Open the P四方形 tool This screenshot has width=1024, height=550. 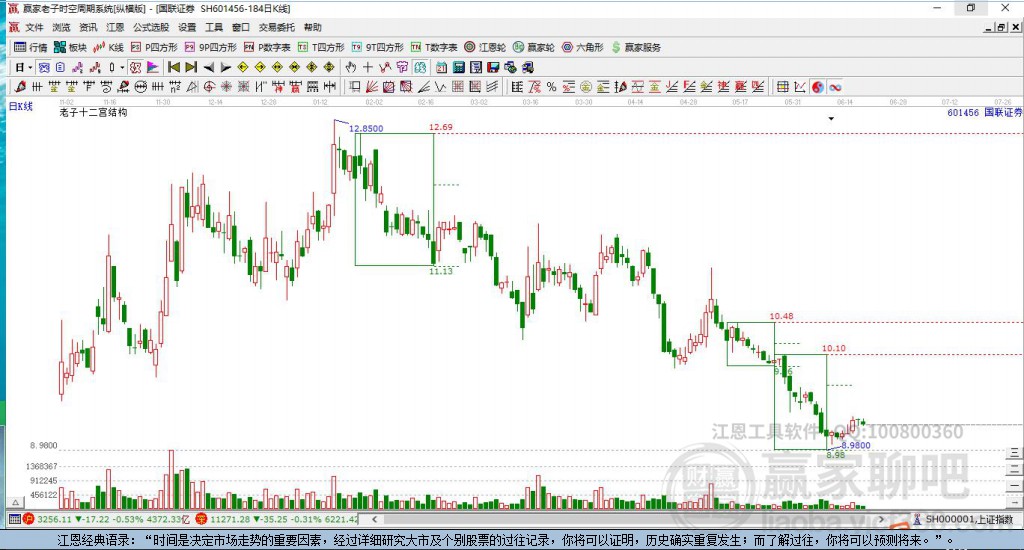click(154, 47)
